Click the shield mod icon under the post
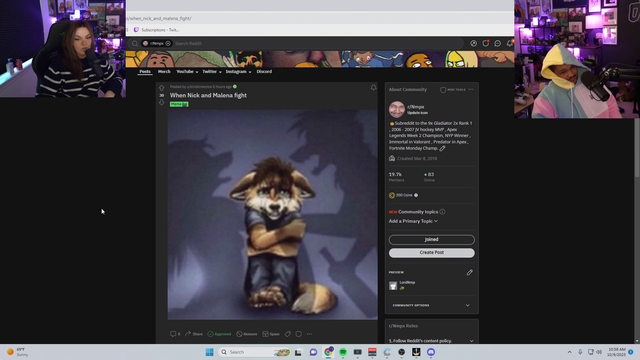The height and width of the screenshot is (360, 640). tap(299, 334)
